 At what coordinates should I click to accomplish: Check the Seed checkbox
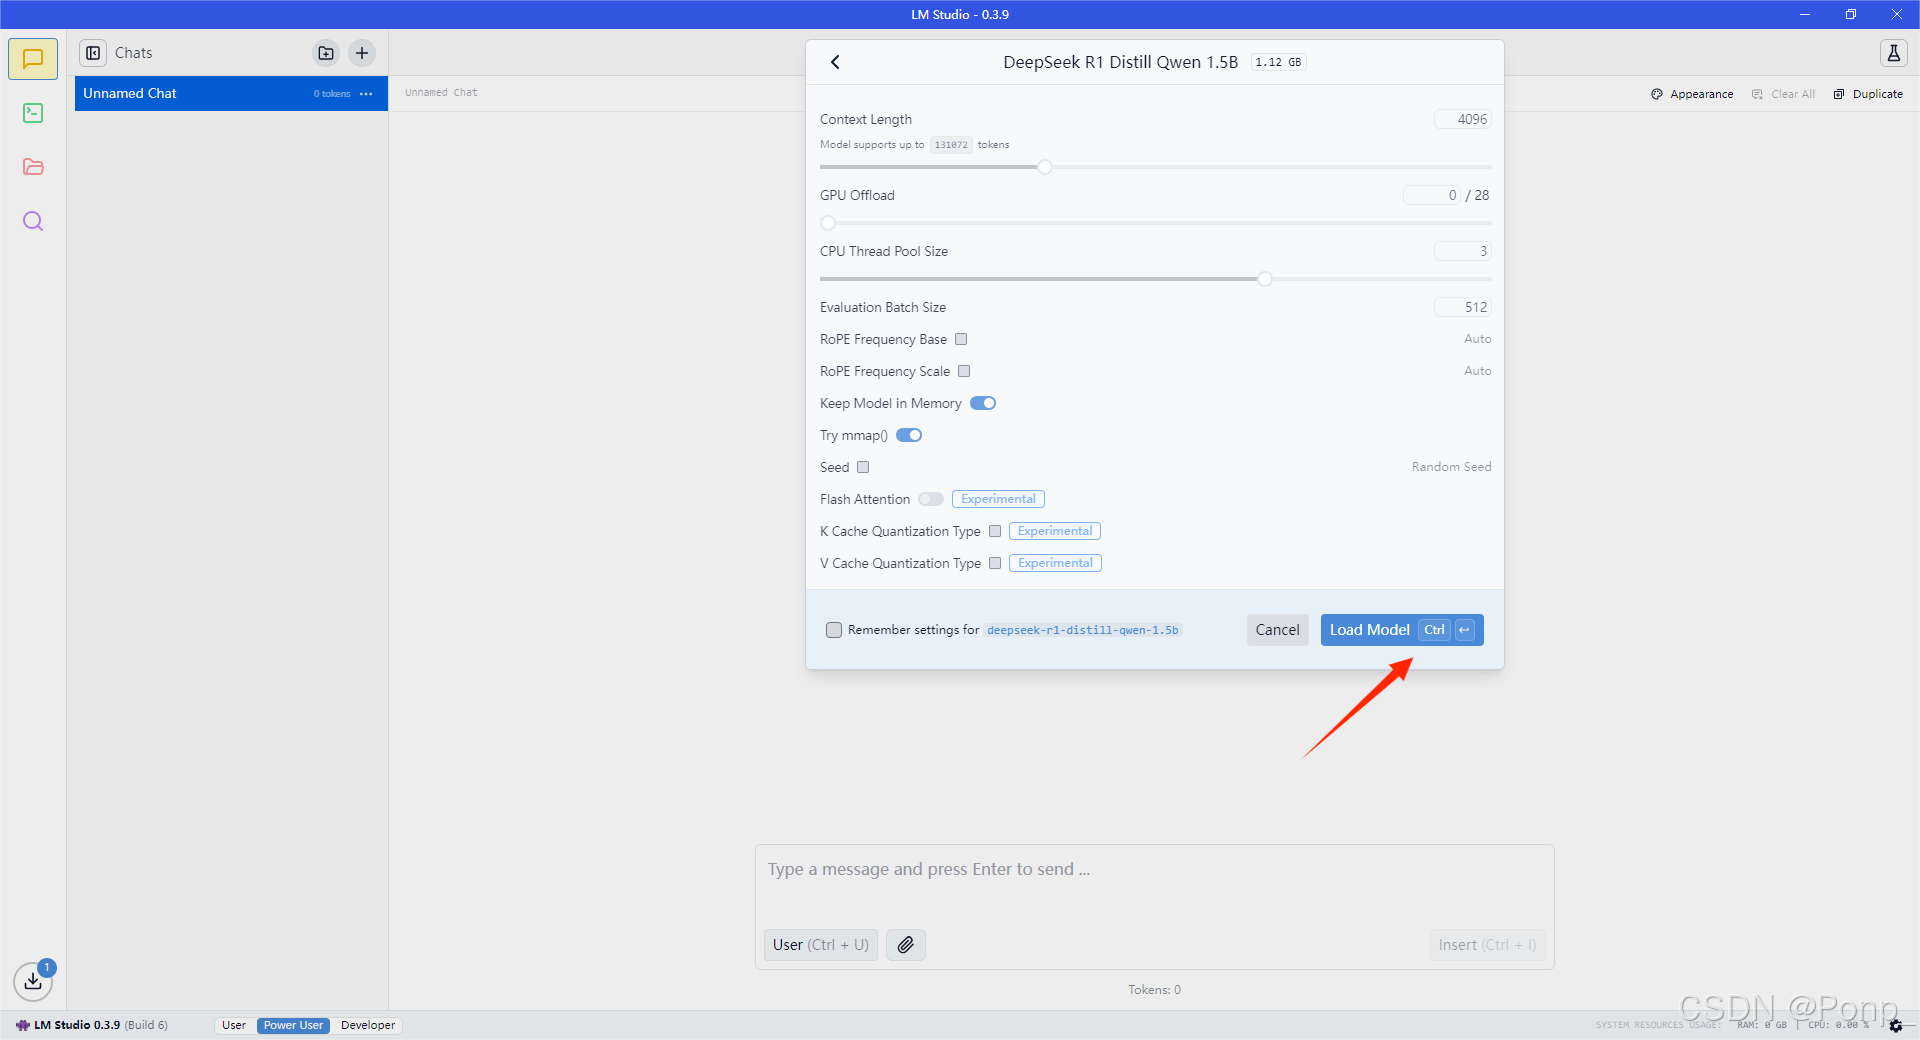[x=863, y=467]
